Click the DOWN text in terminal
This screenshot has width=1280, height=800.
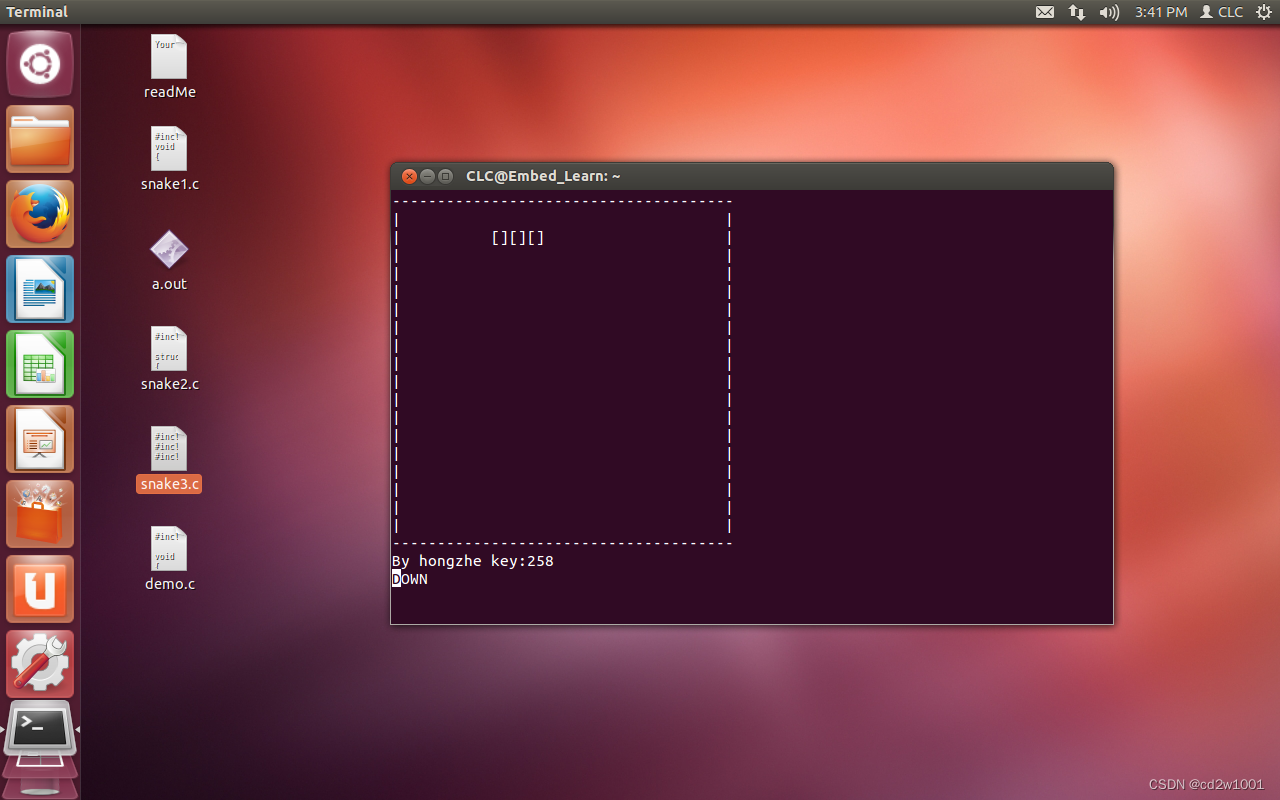point(409,579)
